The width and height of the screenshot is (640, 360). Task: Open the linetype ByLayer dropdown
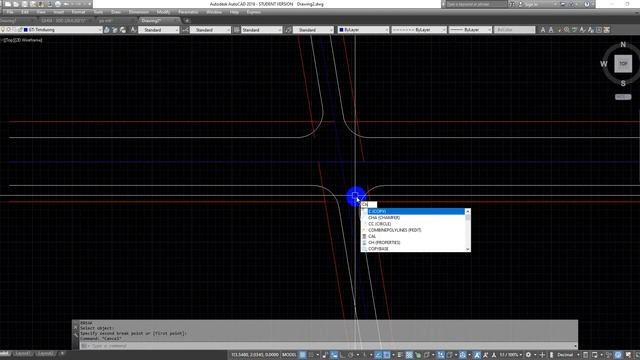(x=419, y=30)
